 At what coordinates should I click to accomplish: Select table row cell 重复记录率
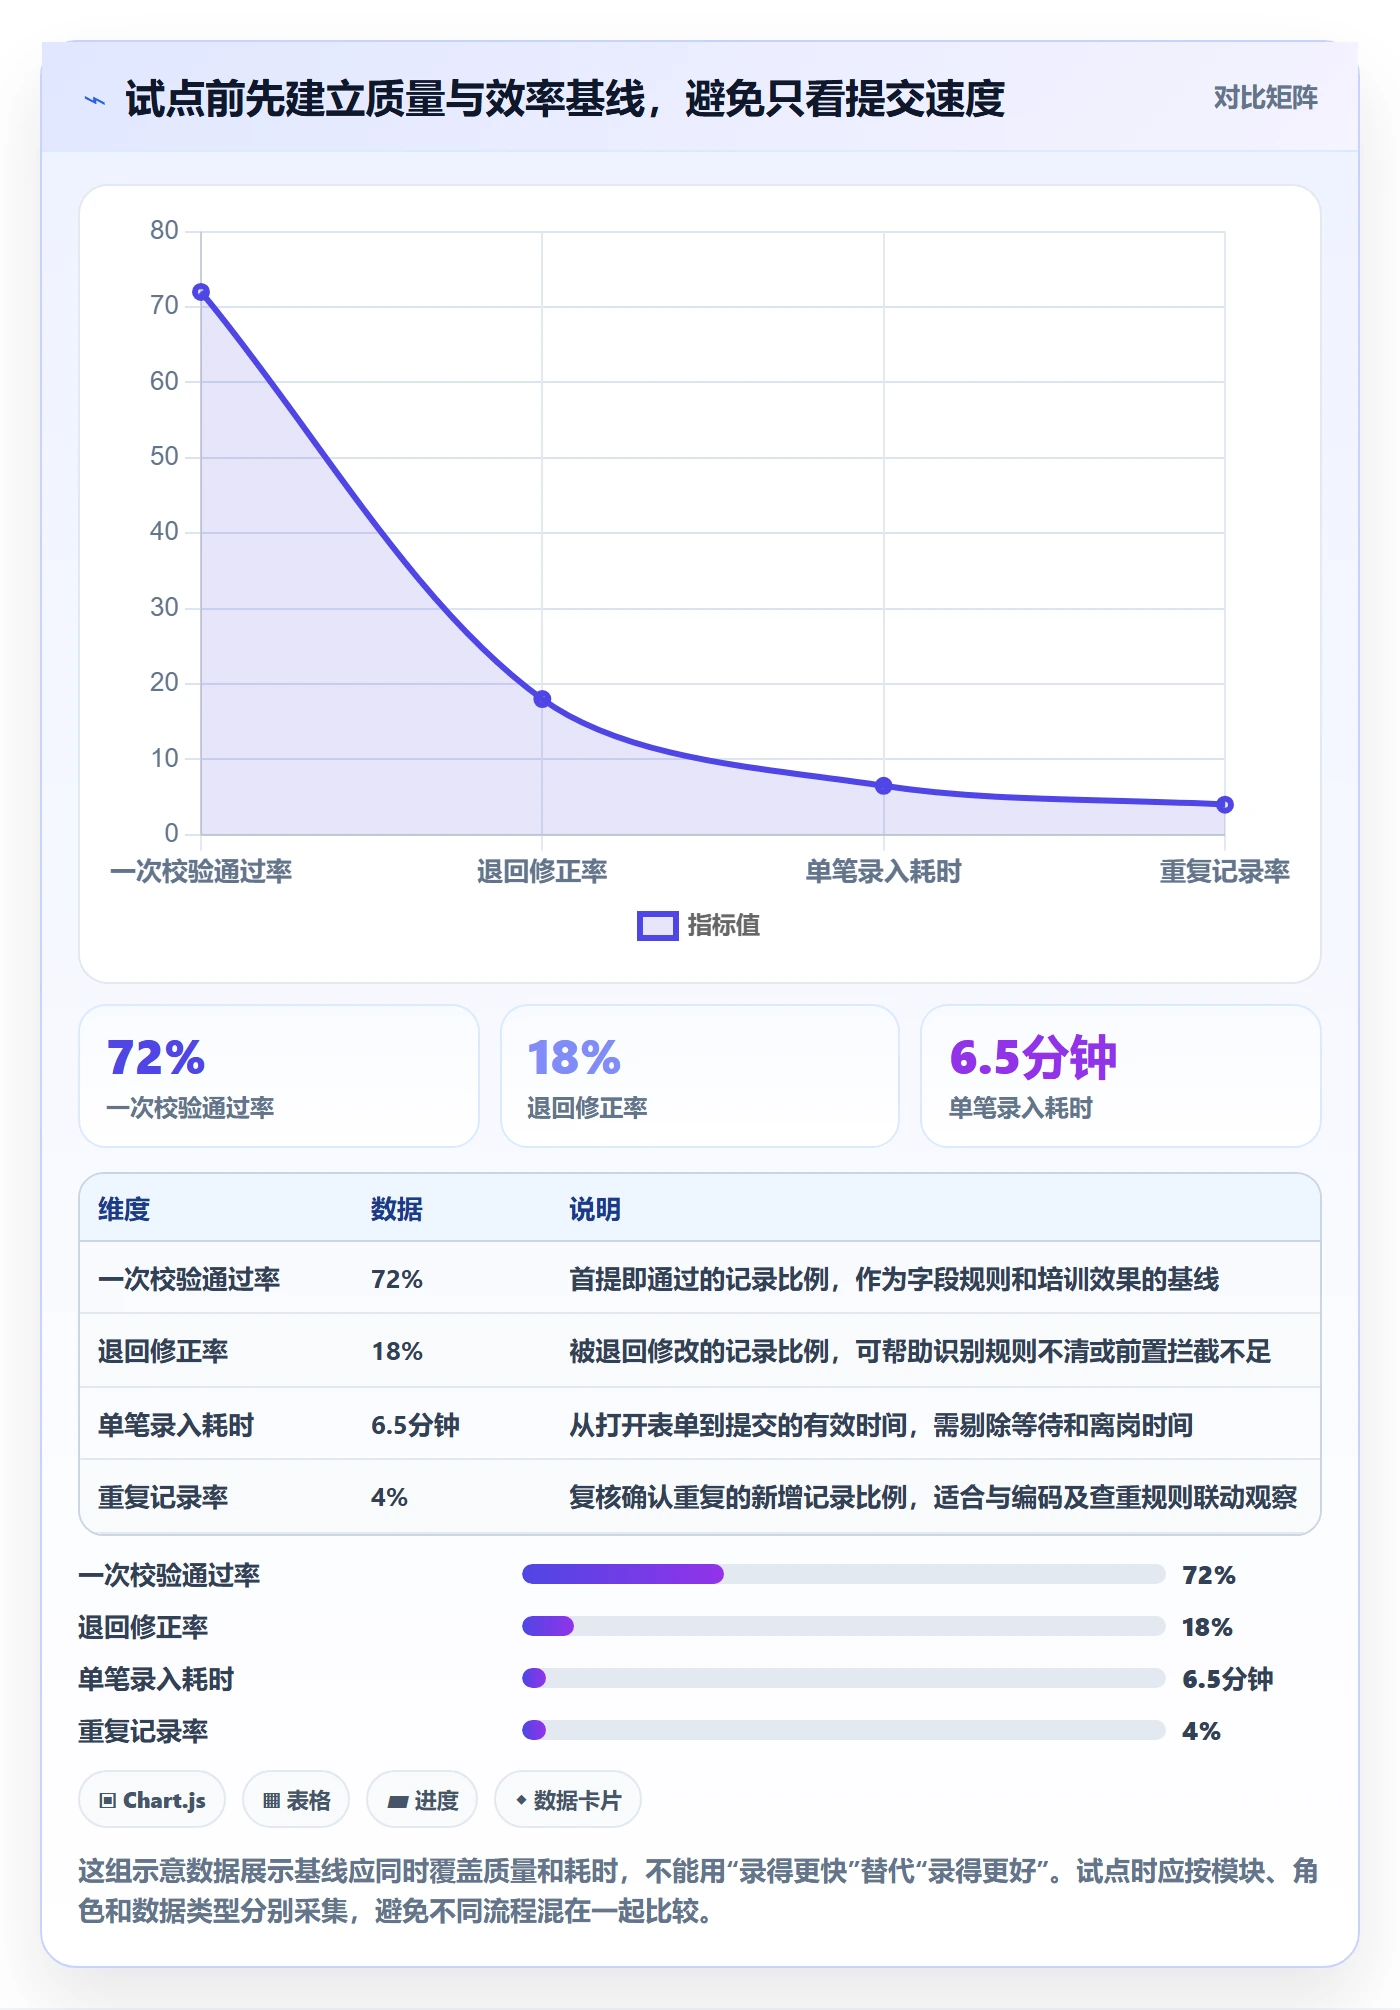[x=163, y=1498]
